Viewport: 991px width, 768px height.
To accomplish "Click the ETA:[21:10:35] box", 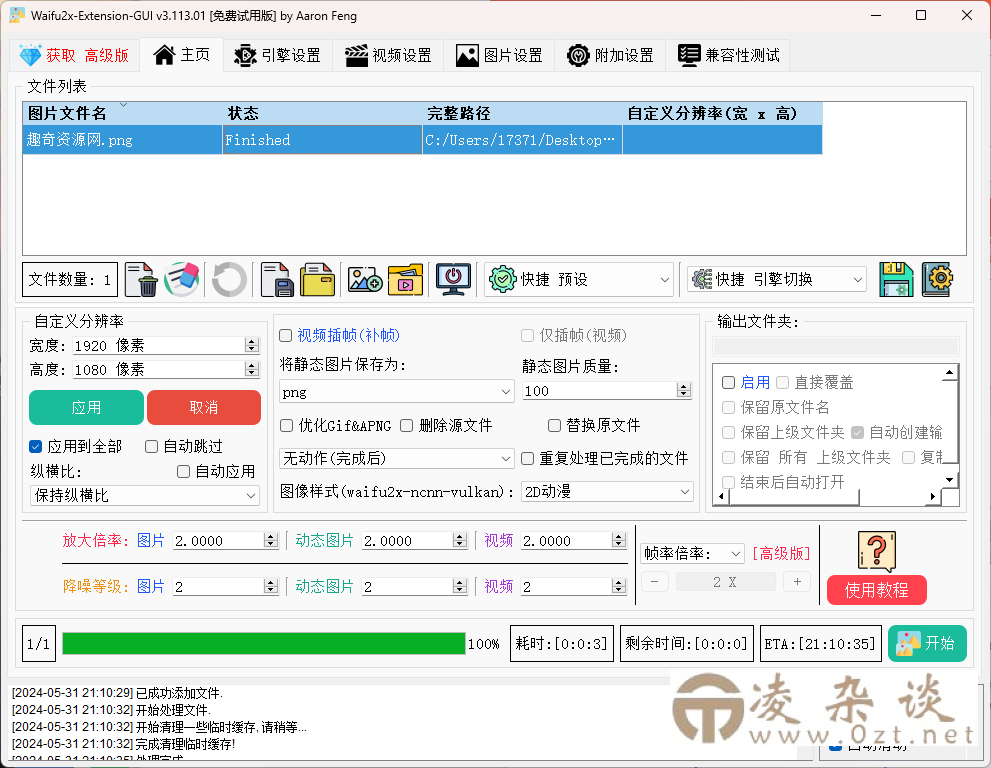I will (x=820, y=643).
